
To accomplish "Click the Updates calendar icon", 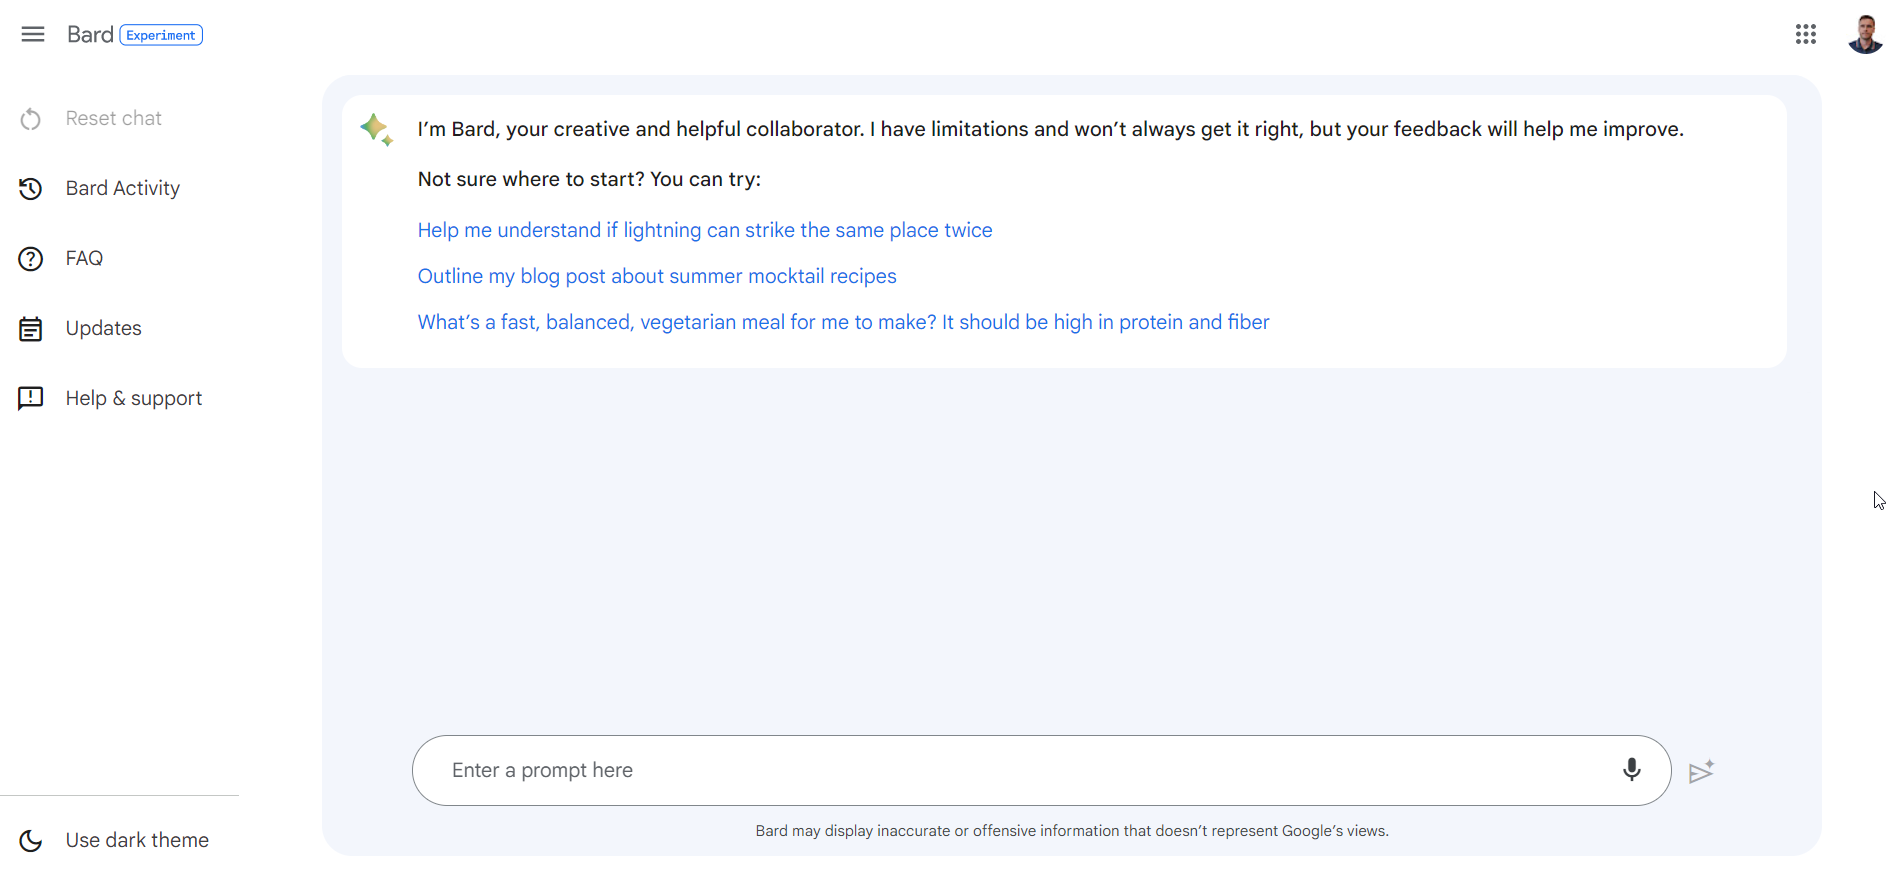I will pyautogui.click(x=31, y=329).
